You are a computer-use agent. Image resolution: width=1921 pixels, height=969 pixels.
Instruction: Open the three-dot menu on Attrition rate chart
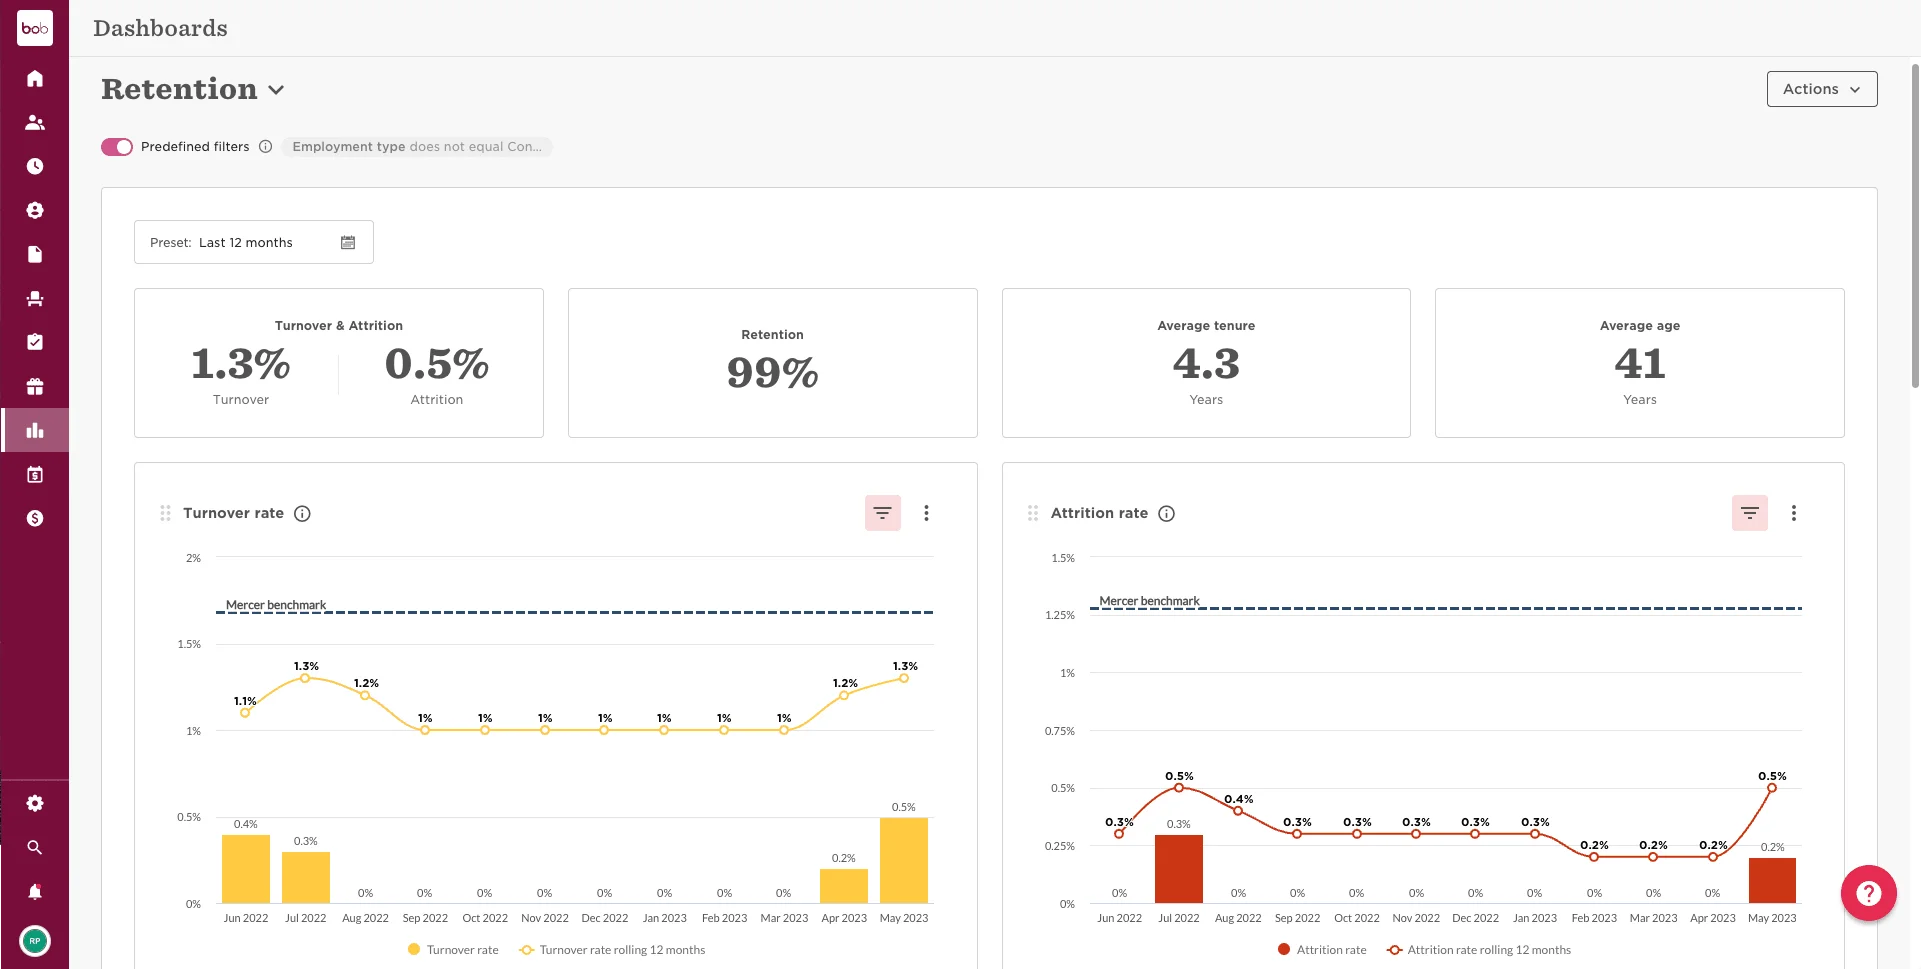click(x=1794, y=512)
